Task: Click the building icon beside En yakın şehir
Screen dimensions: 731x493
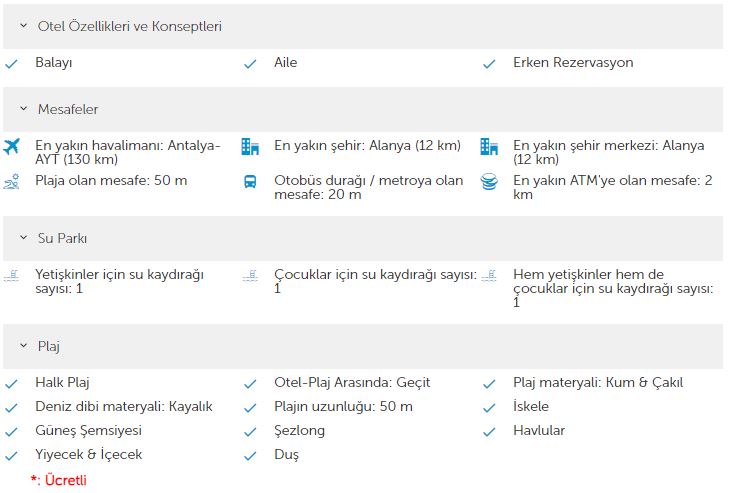Action: click(250, 146)
